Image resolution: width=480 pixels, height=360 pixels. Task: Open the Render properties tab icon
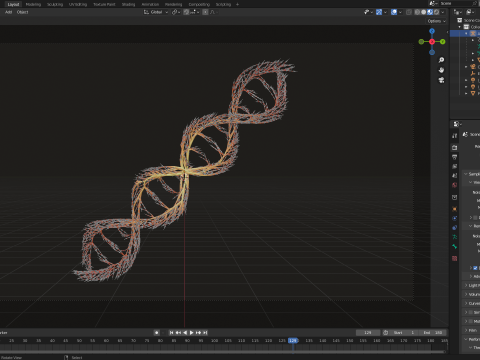click(x=455, y=147)
